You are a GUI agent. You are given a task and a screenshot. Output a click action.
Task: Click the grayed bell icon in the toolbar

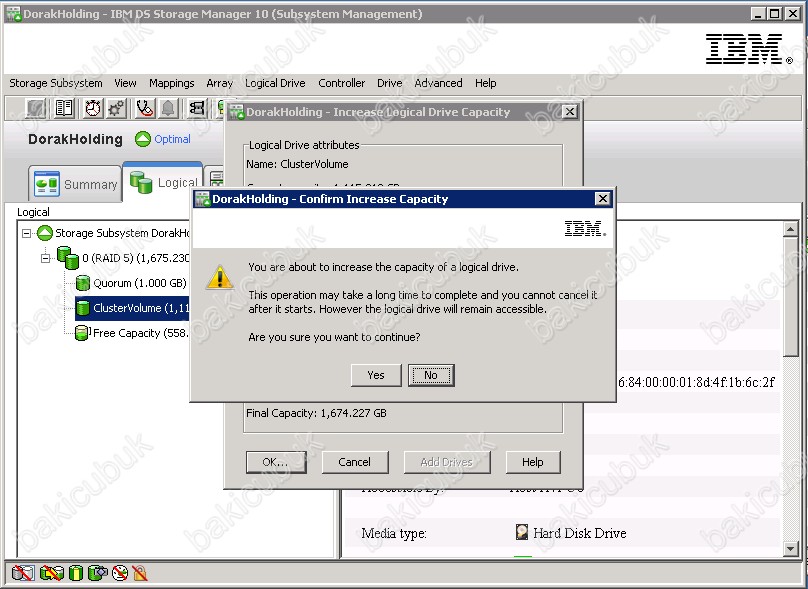pos(168,108)
